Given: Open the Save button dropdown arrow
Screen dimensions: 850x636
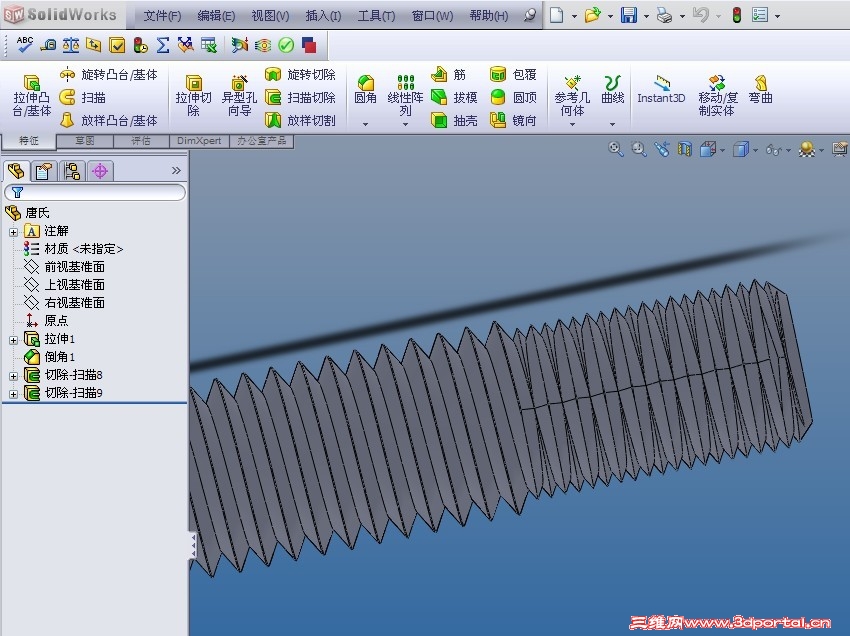Looking at the screenshot, I should [646, 16].
